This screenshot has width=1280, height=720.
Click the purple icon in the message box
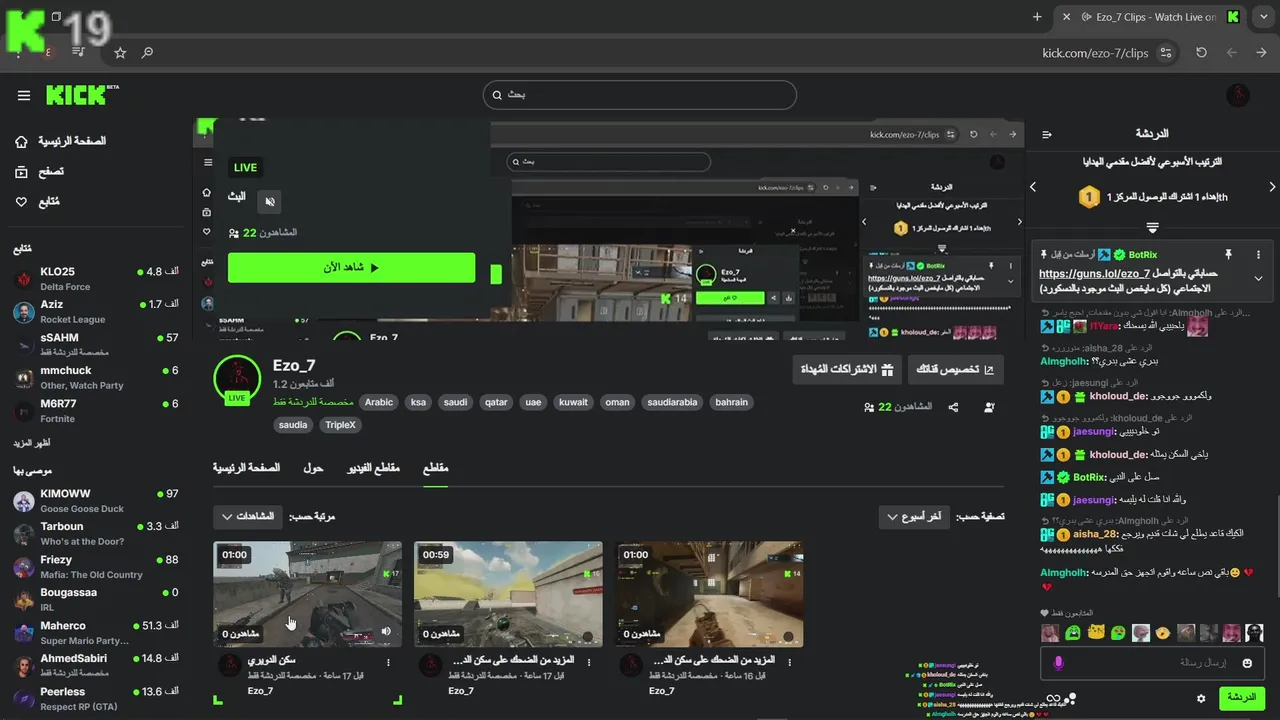pyautogui.click(x=1059, y=663)
